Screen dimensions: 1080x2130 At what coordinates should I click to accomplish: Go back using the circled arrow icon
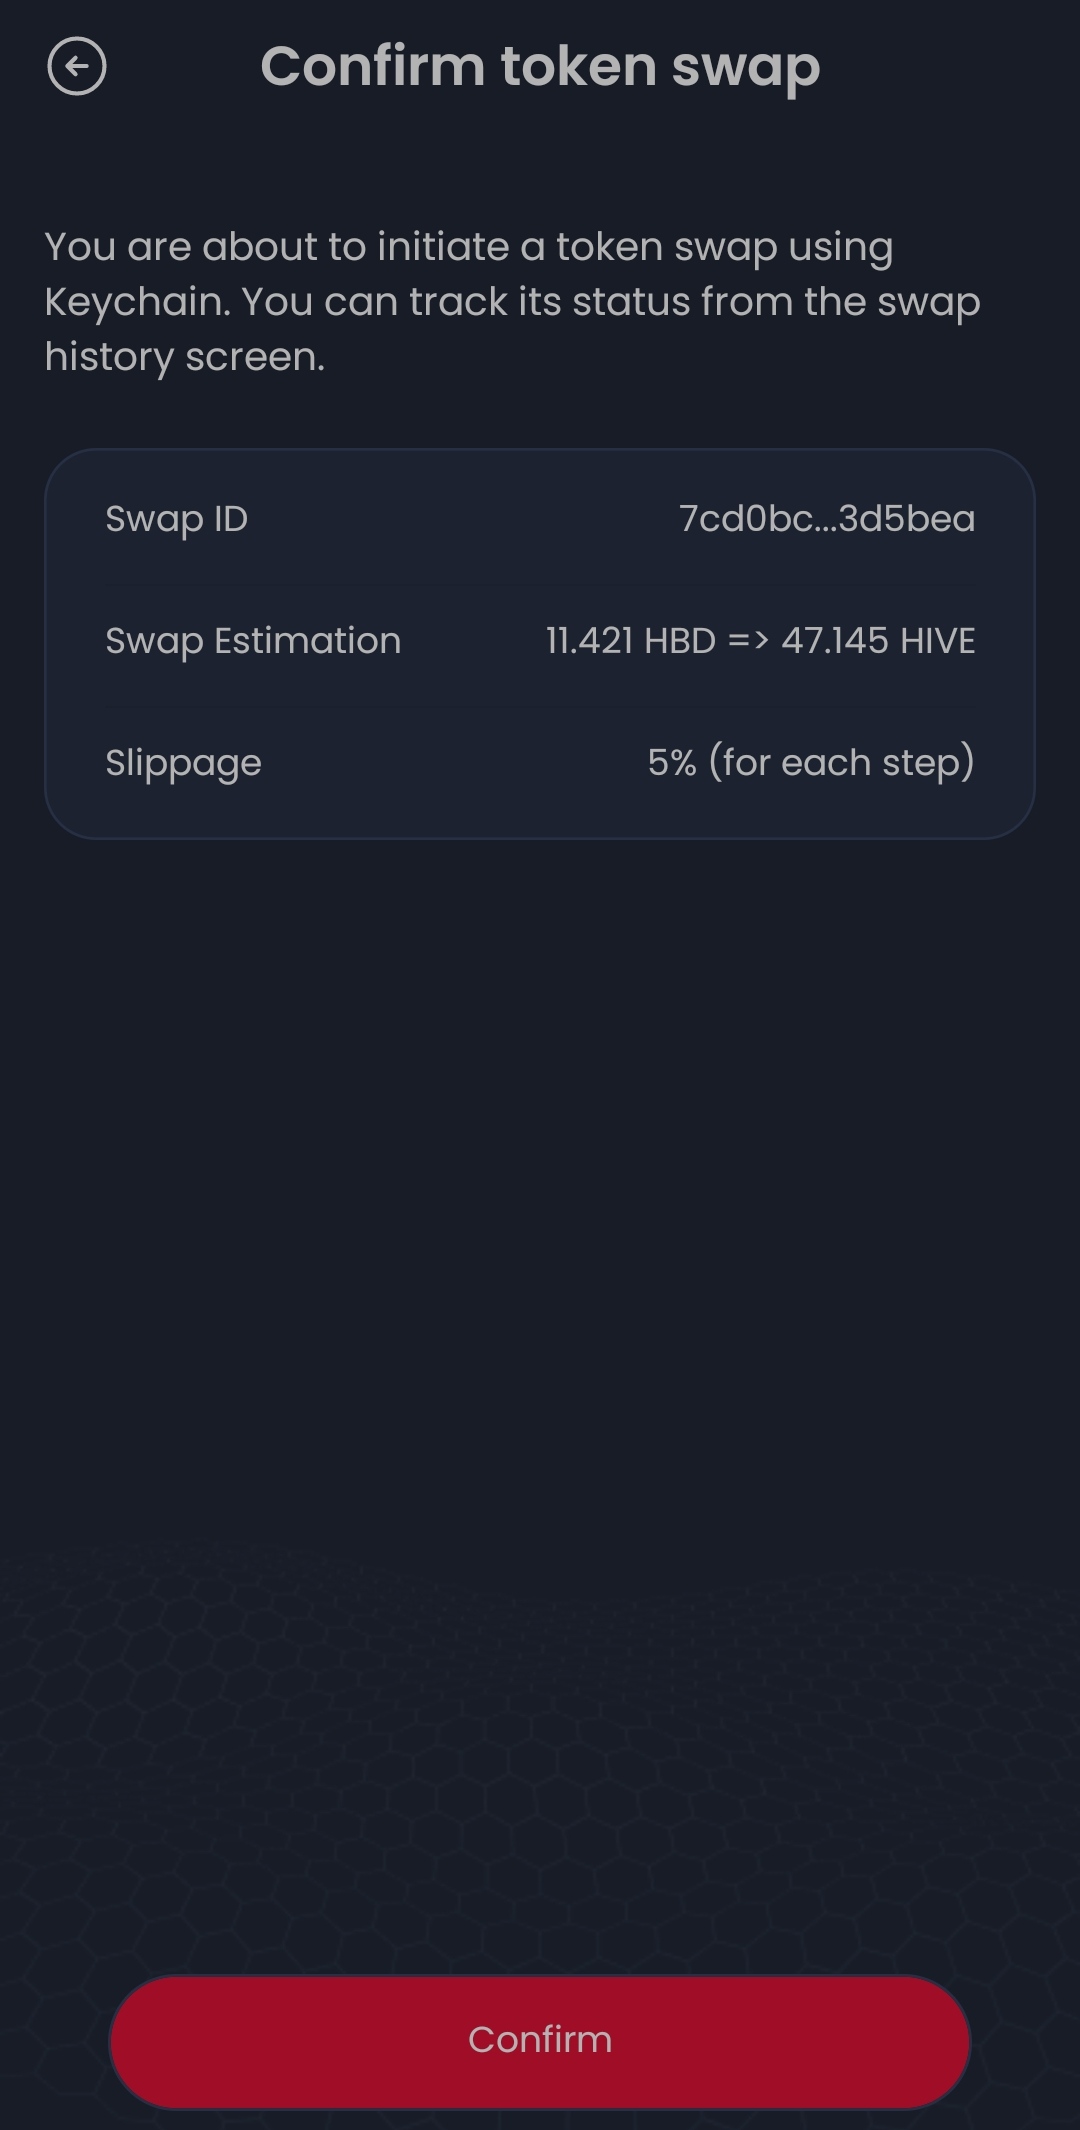click(76, 67)
